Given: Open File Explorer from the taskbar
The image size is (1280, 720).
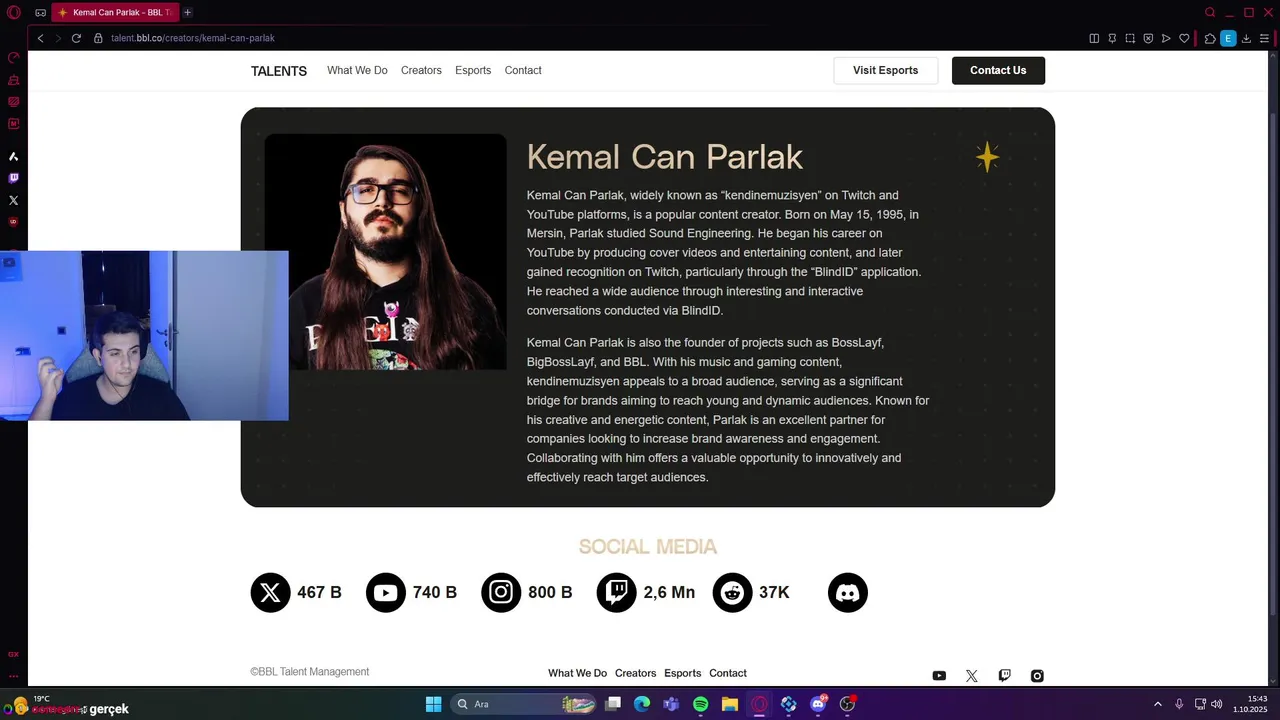Looking at the screenshot, I should coord(730,704).
